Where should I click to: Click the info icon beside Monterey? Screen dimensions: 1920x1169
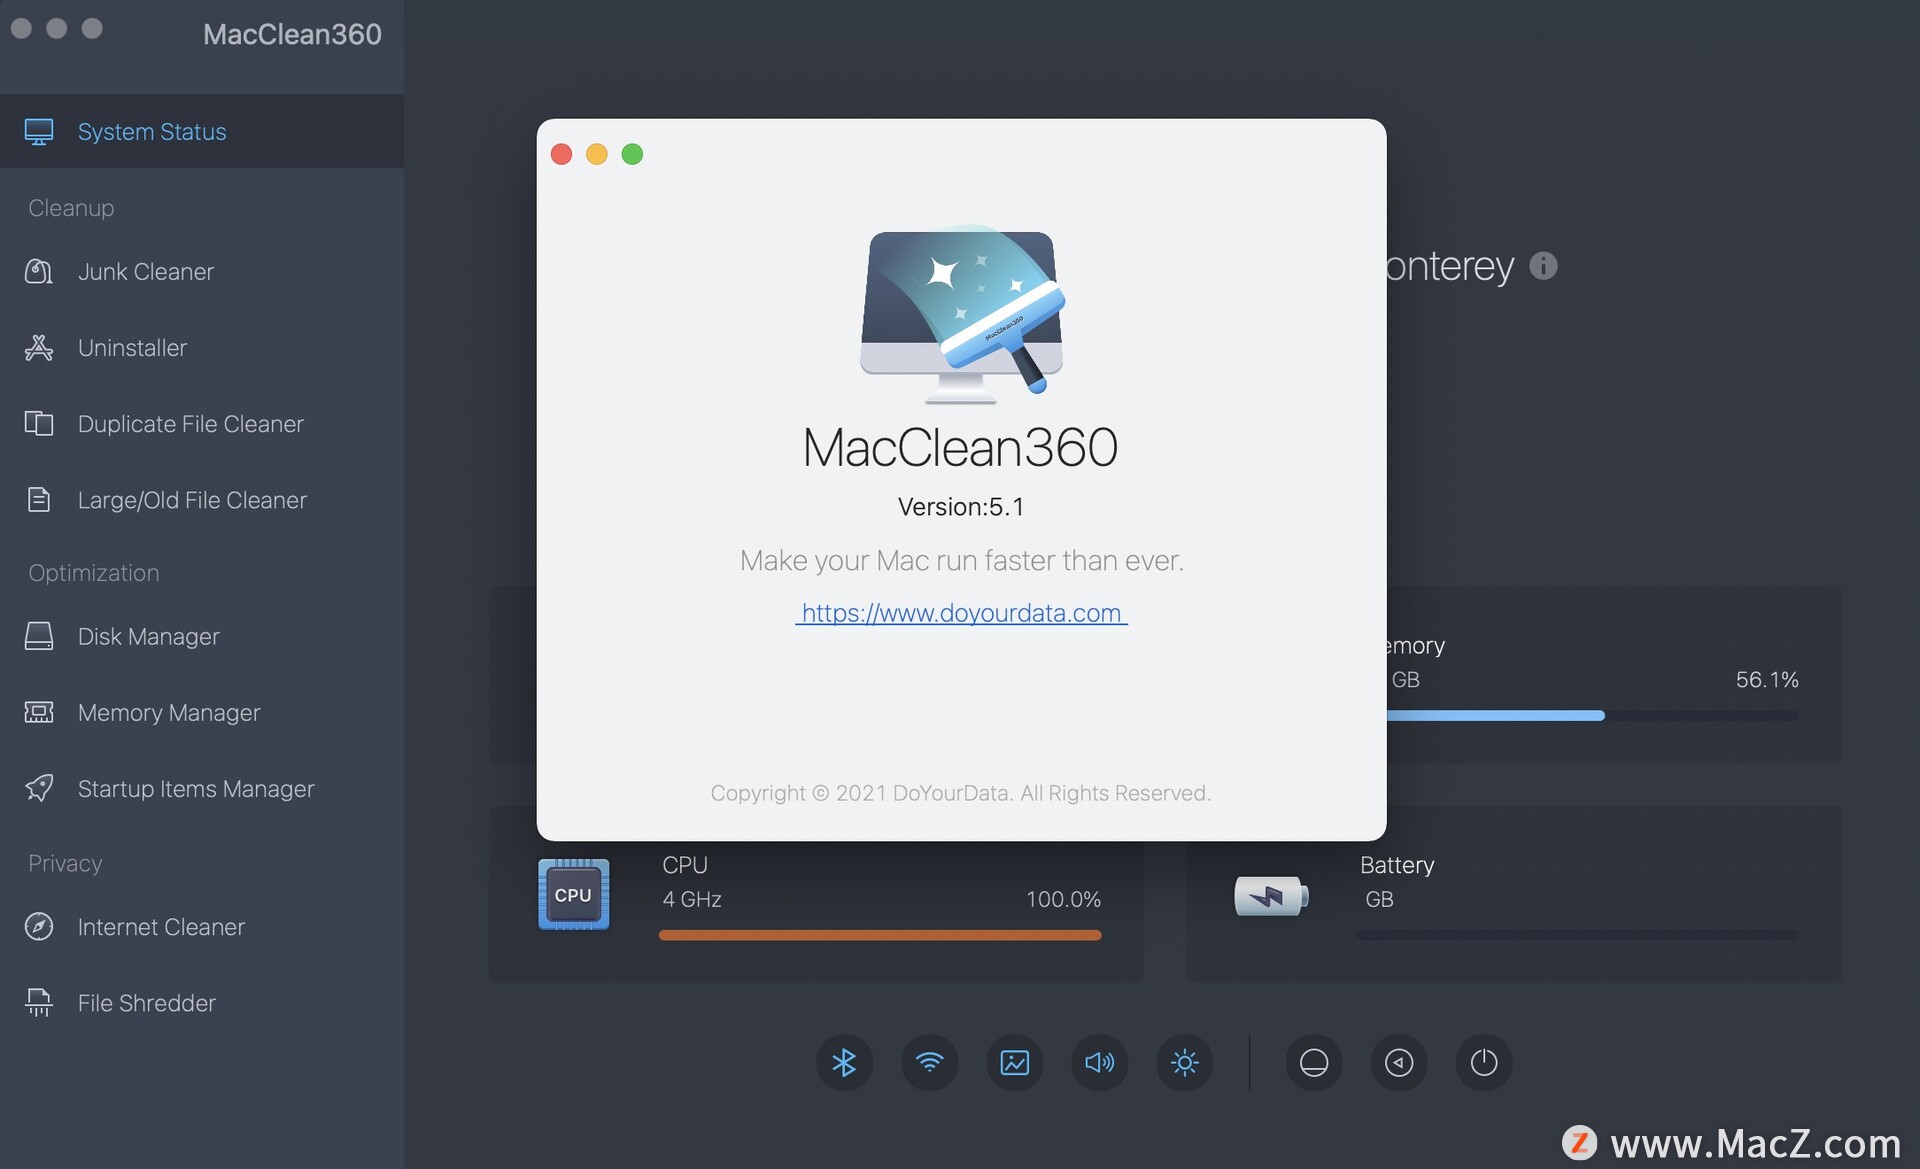[1543, 266]
